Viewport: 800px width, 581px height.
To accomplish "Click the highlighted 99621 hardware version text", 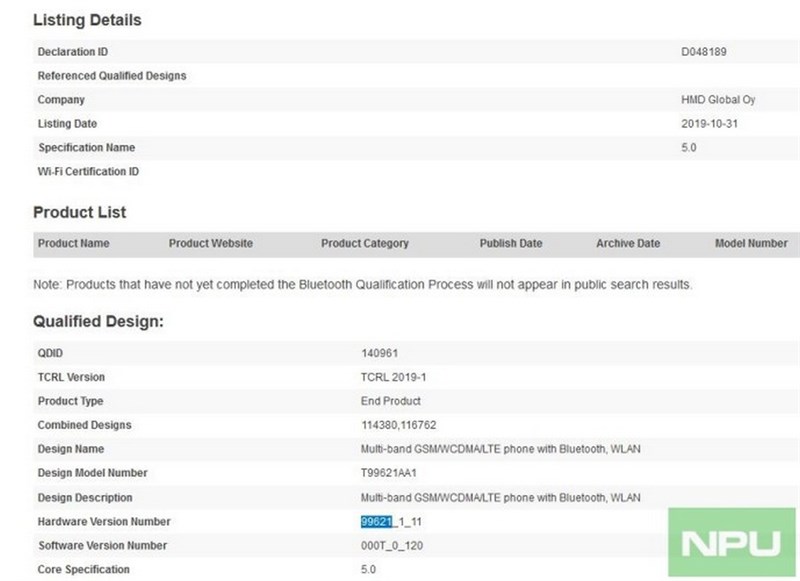I will coord(379,522).
